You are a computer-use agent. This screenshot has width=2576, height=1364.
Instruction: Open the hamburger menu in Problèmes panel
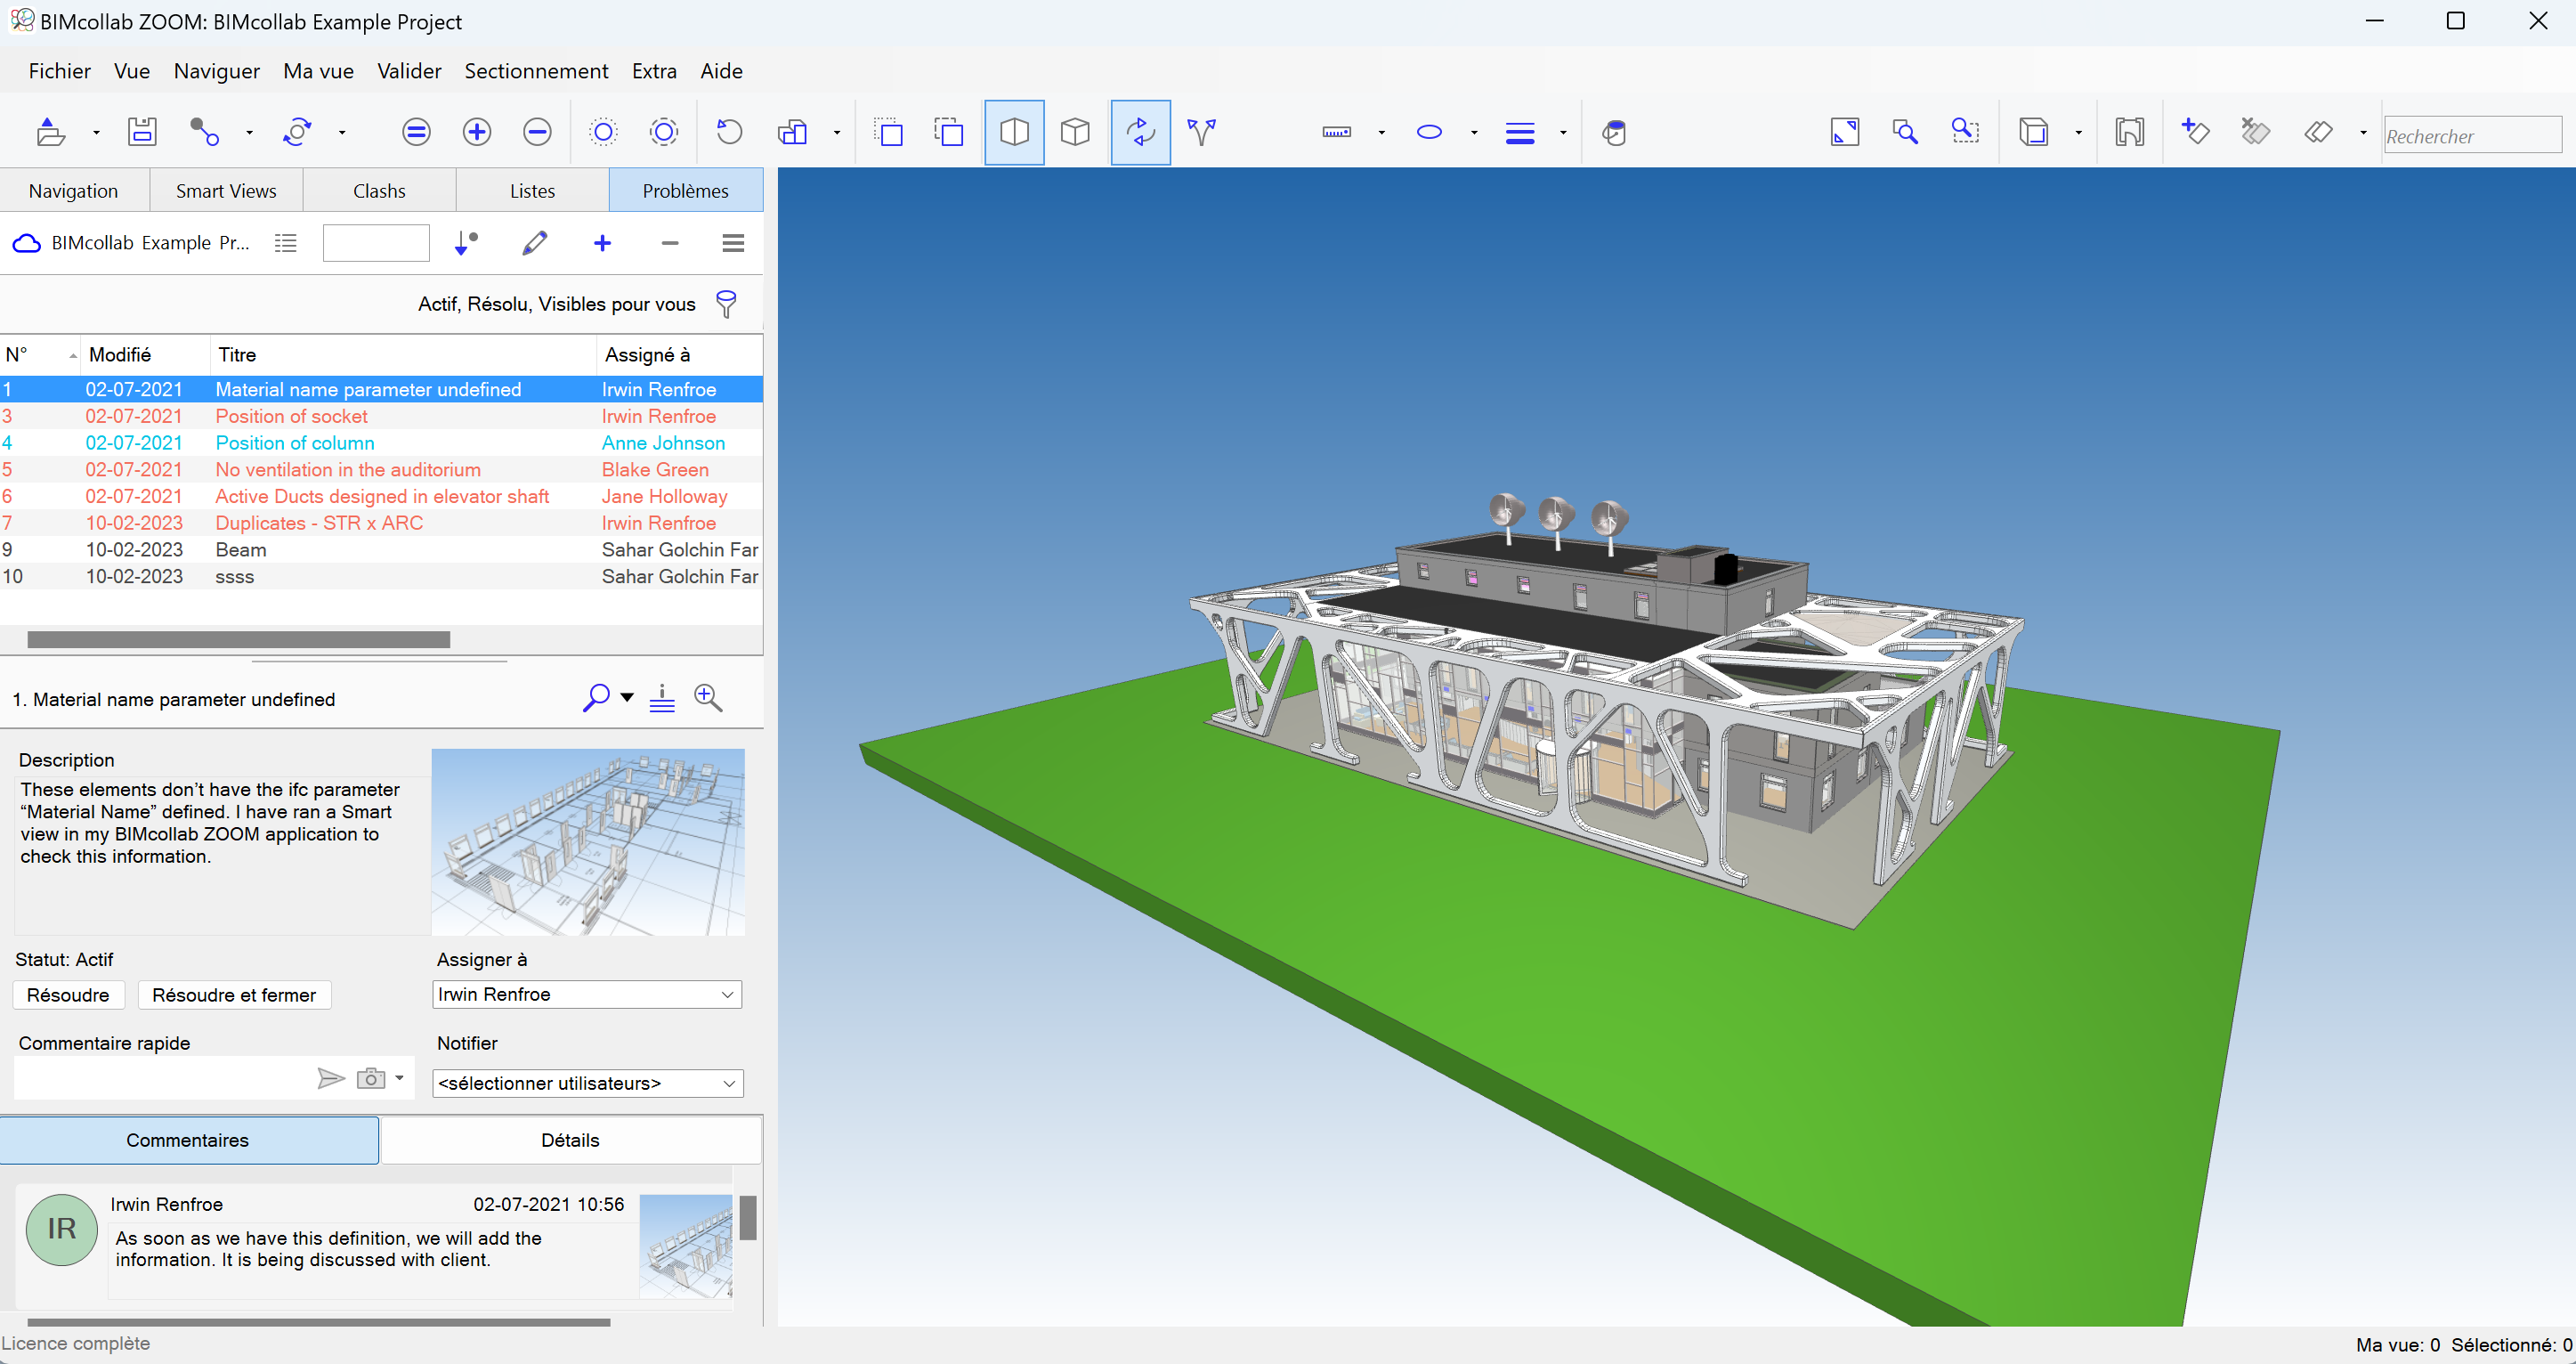pyautogui.click(x=733, y=243)
